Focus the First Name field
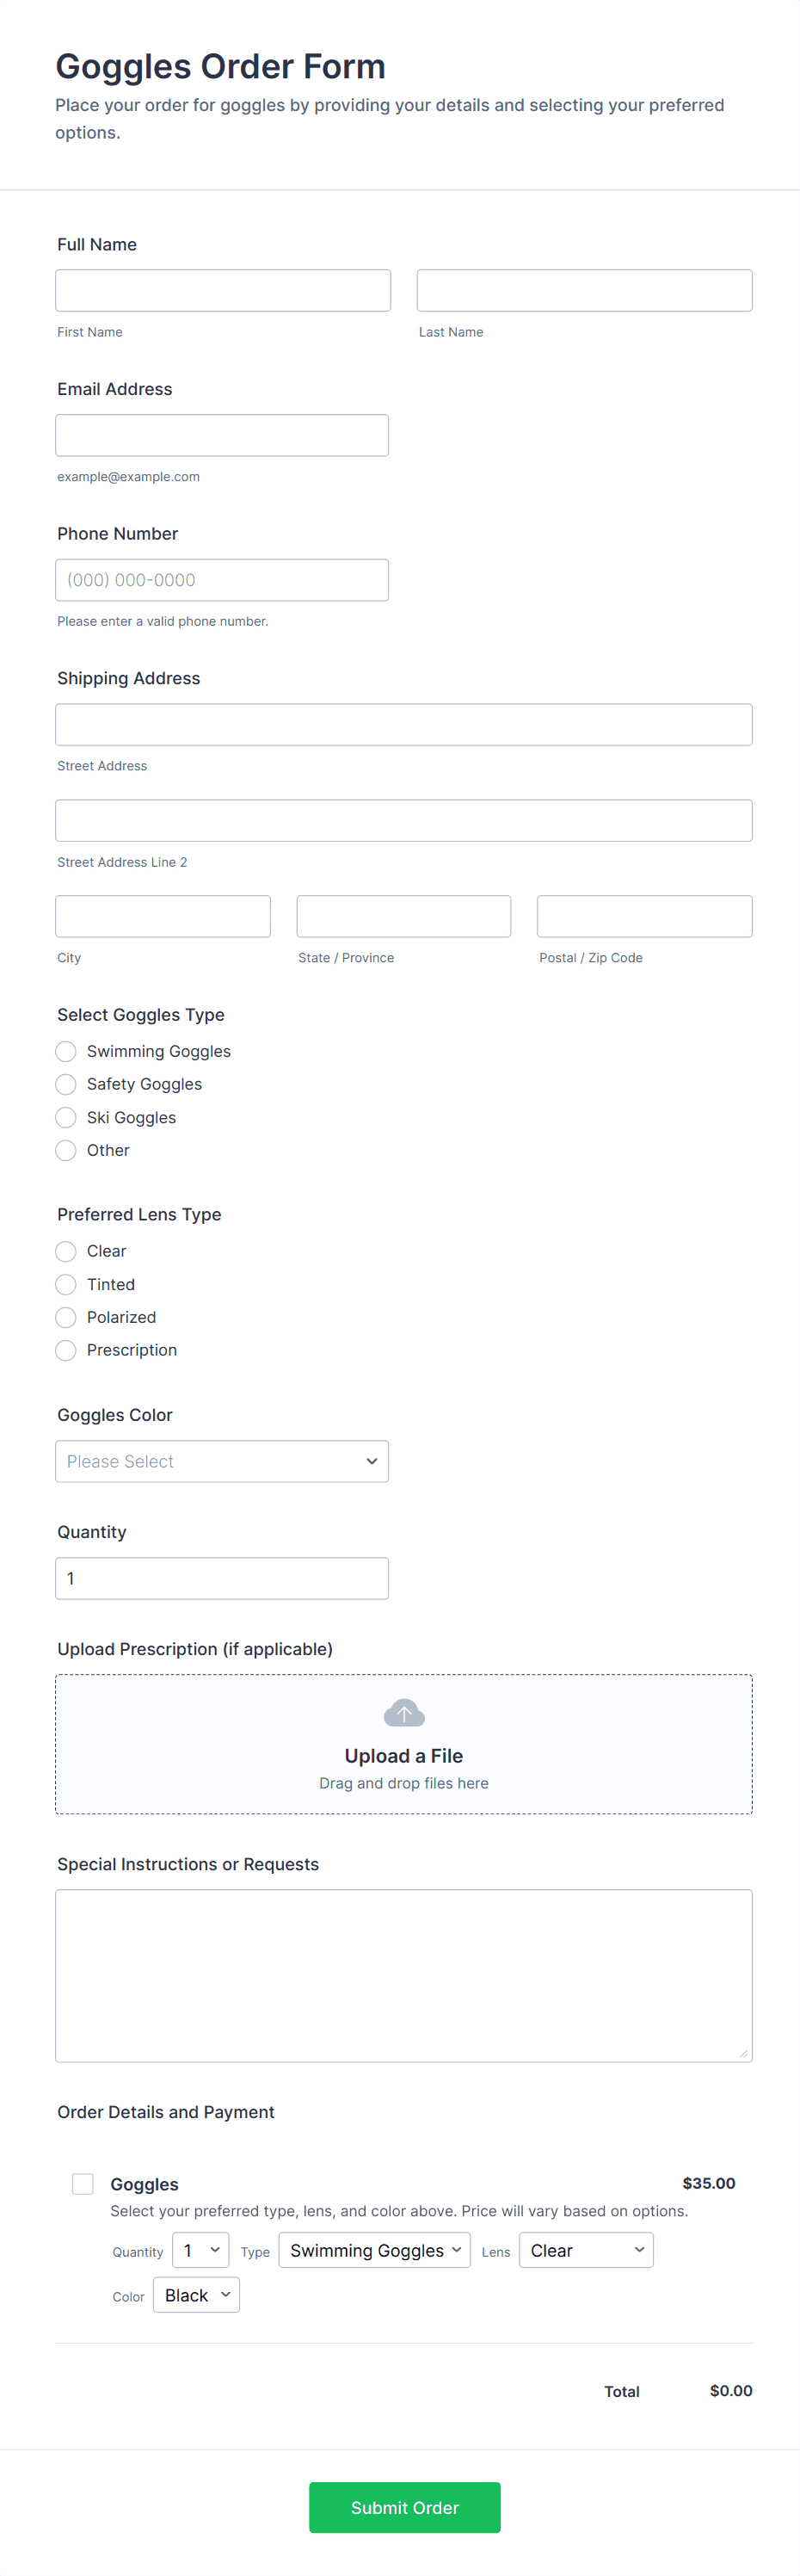This screenshot has height=2576, width=800. (x=223, y=290)
